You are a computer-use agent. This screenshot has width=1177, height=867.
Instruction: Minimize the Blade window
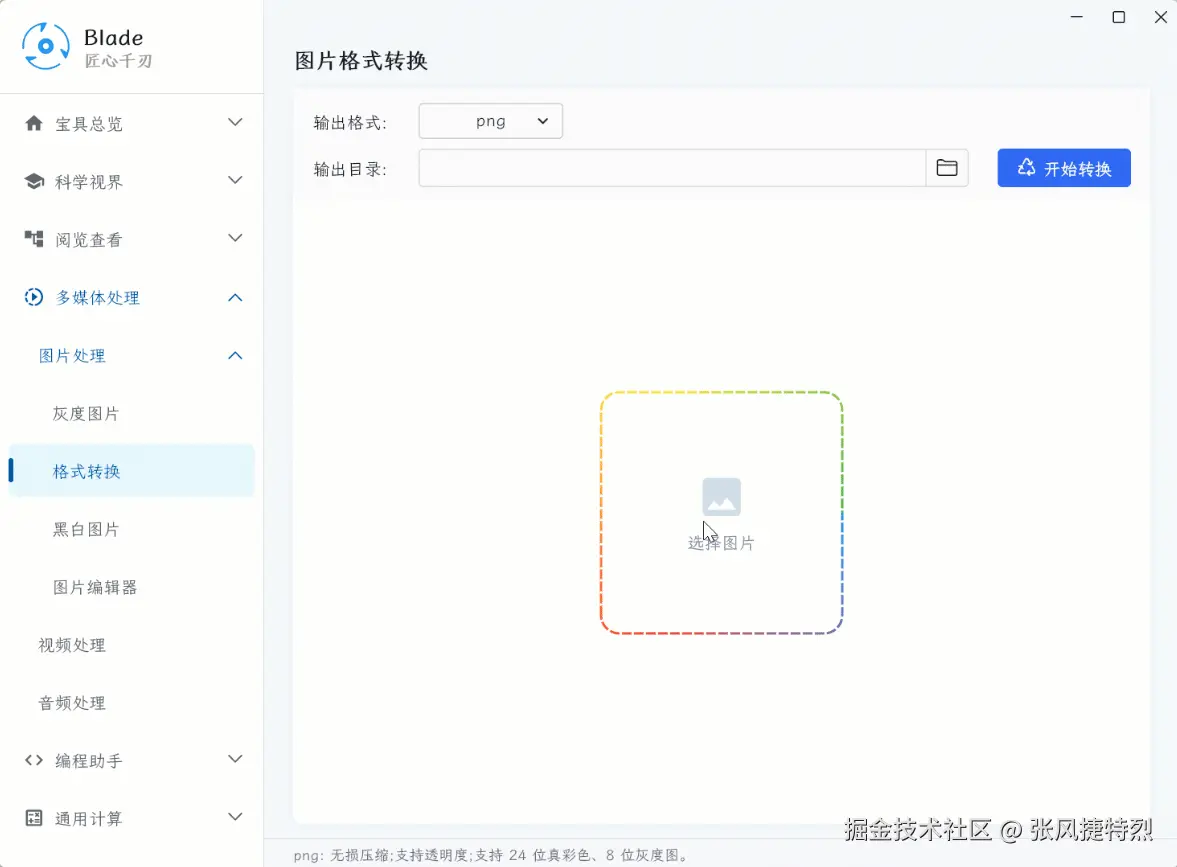pyautogui.click(x=1076, y=17)
